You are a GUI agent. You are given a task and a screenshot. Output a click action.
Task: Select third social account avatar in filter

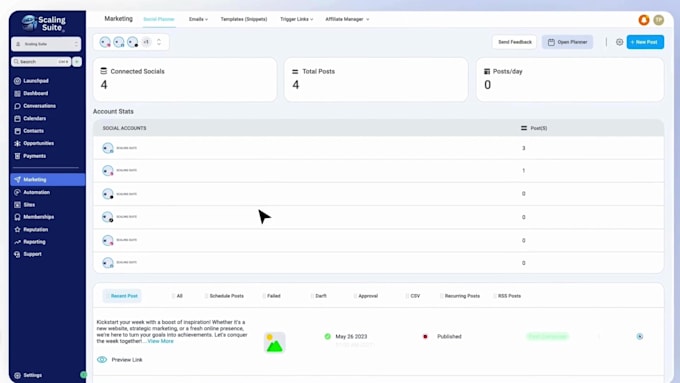(133, 42)
